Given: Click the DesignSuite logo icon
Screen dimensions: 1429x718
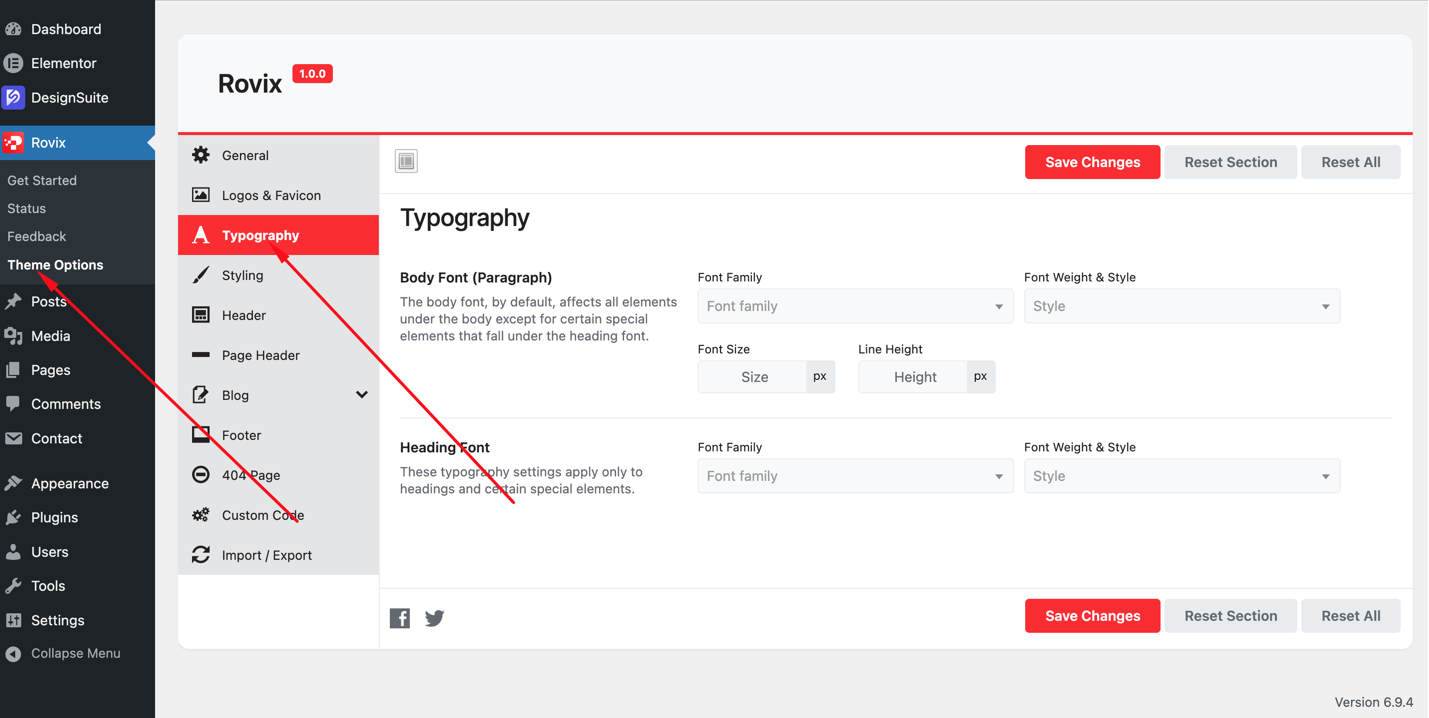Looking at the screenshot, I should coord(14,97).
